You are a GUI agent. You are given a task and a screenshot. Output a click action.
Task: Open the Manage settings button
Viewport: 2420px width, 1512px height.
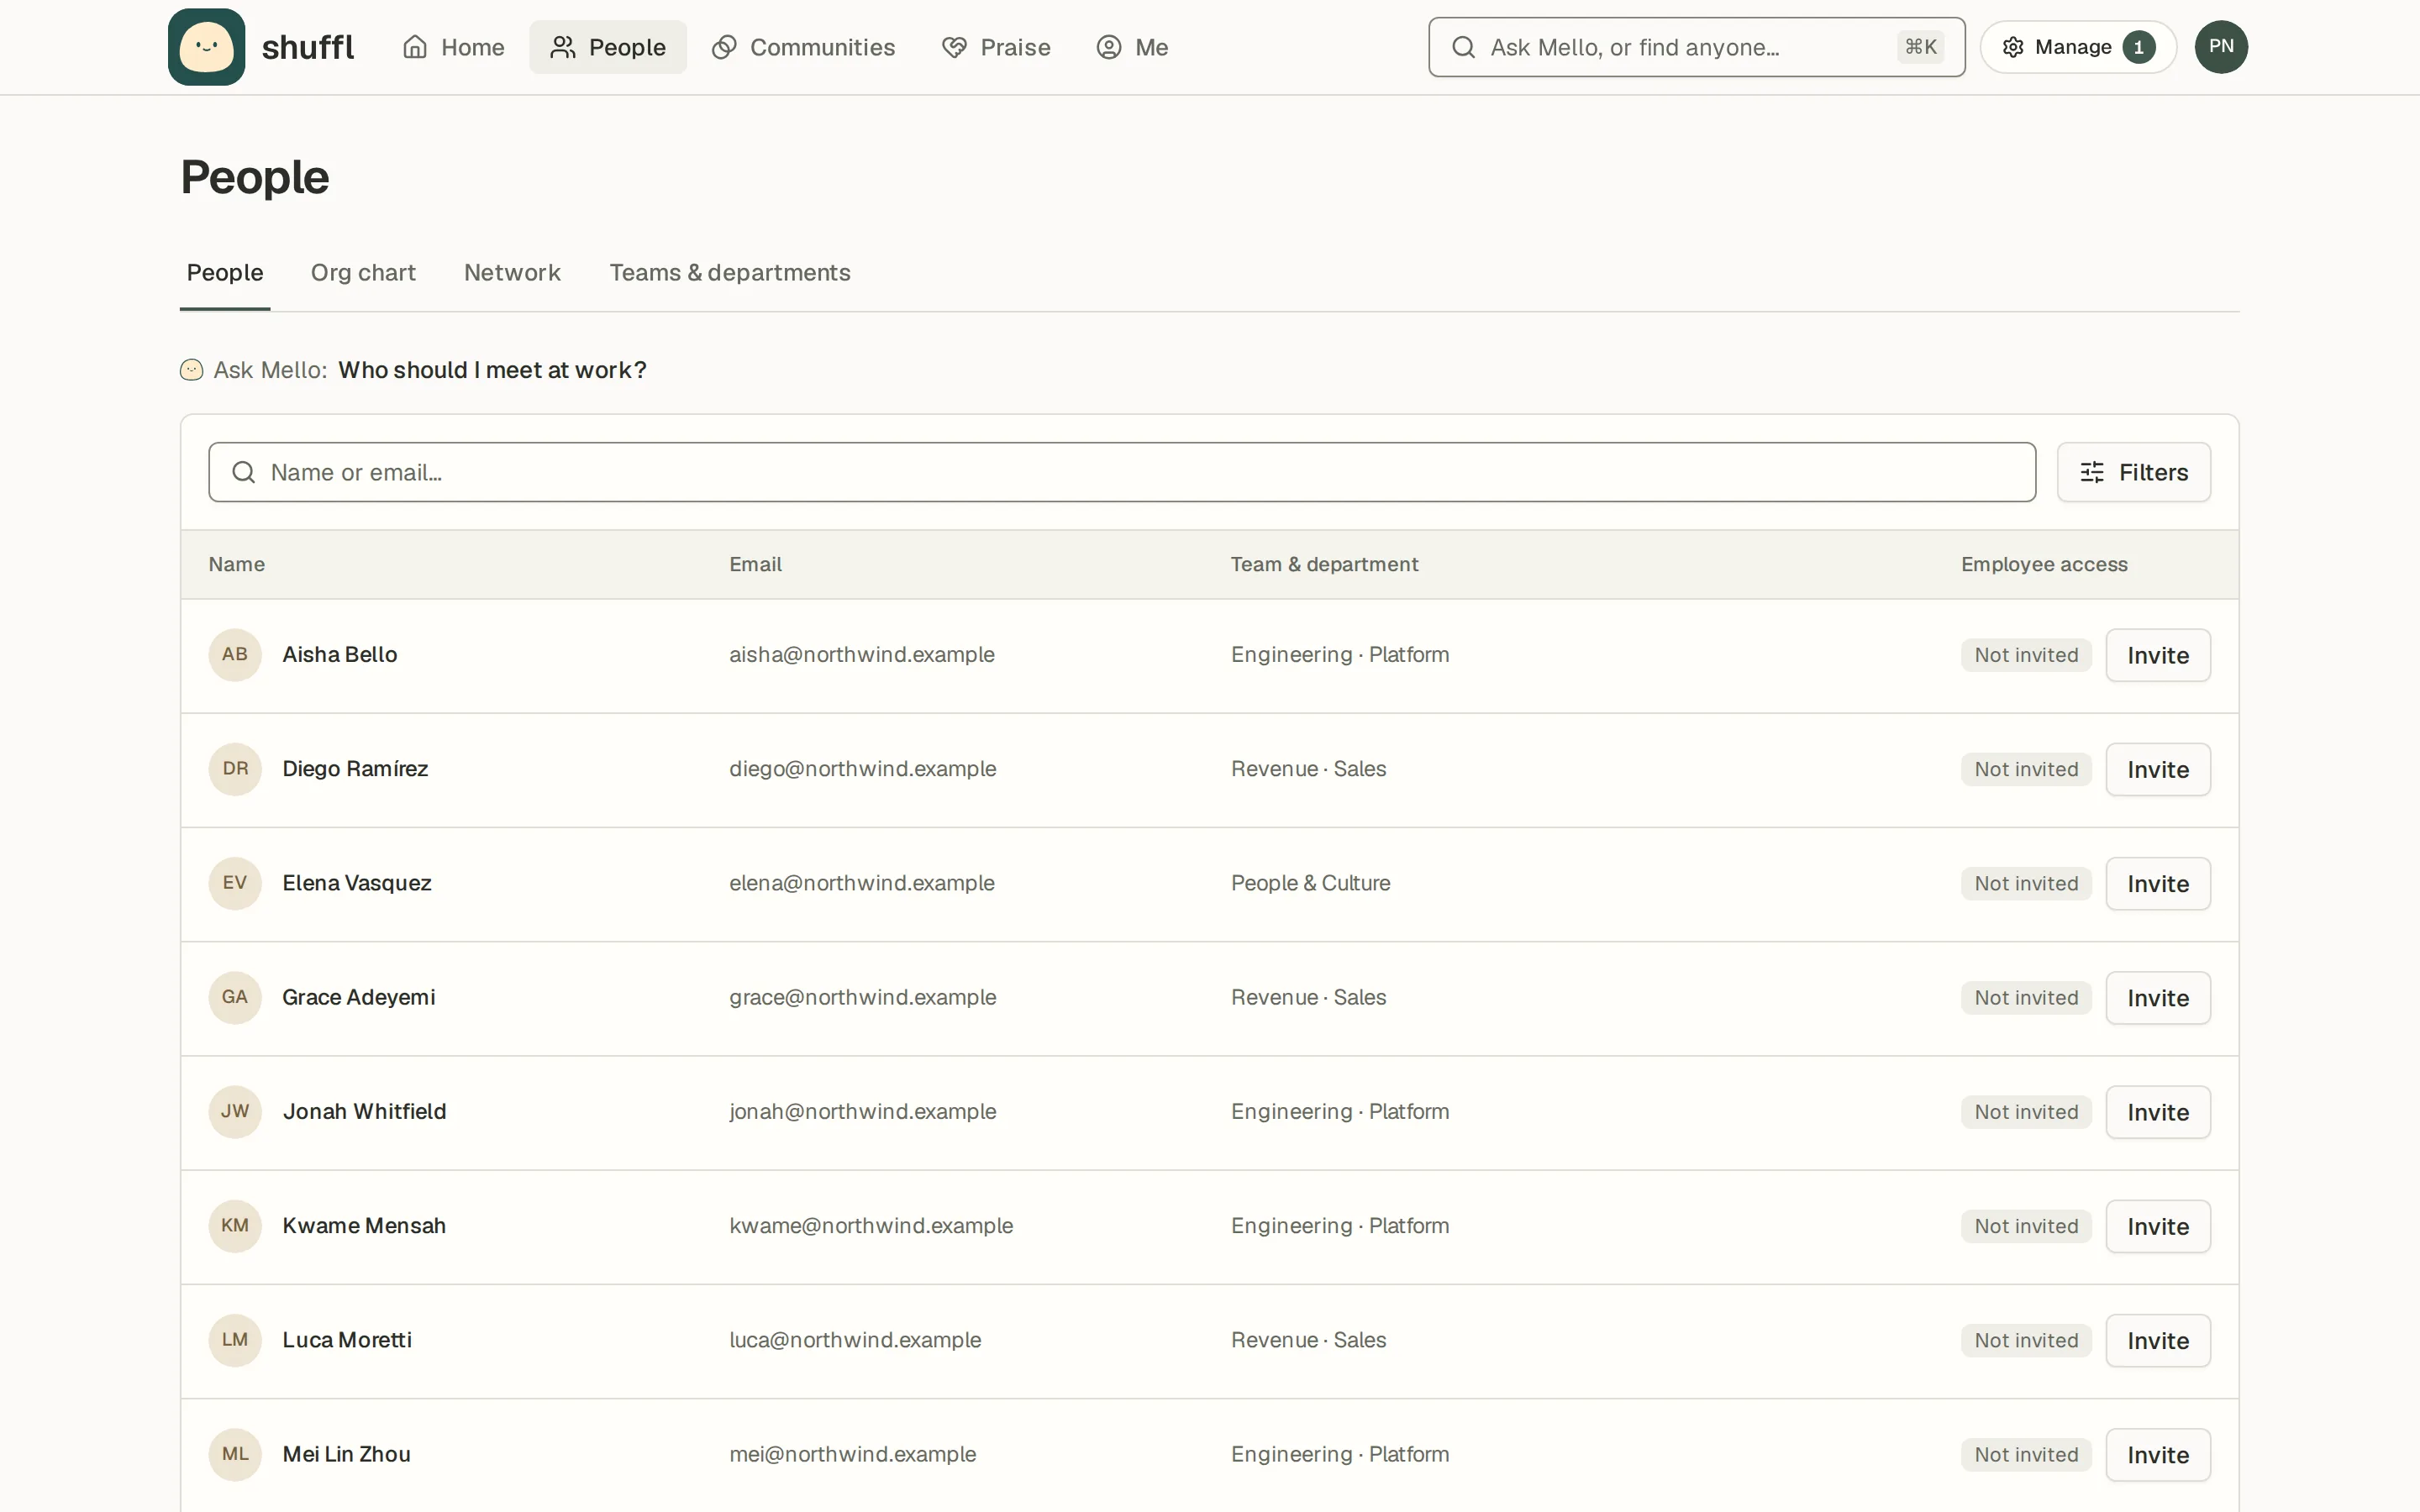pyautogui.click(x=2078, y=47)
